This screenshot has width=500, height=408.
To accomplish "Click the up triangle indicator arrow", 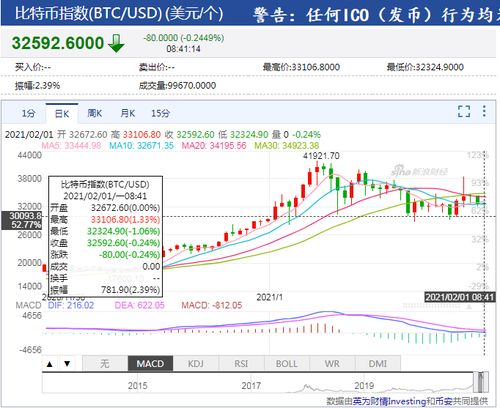I will 50,364.
